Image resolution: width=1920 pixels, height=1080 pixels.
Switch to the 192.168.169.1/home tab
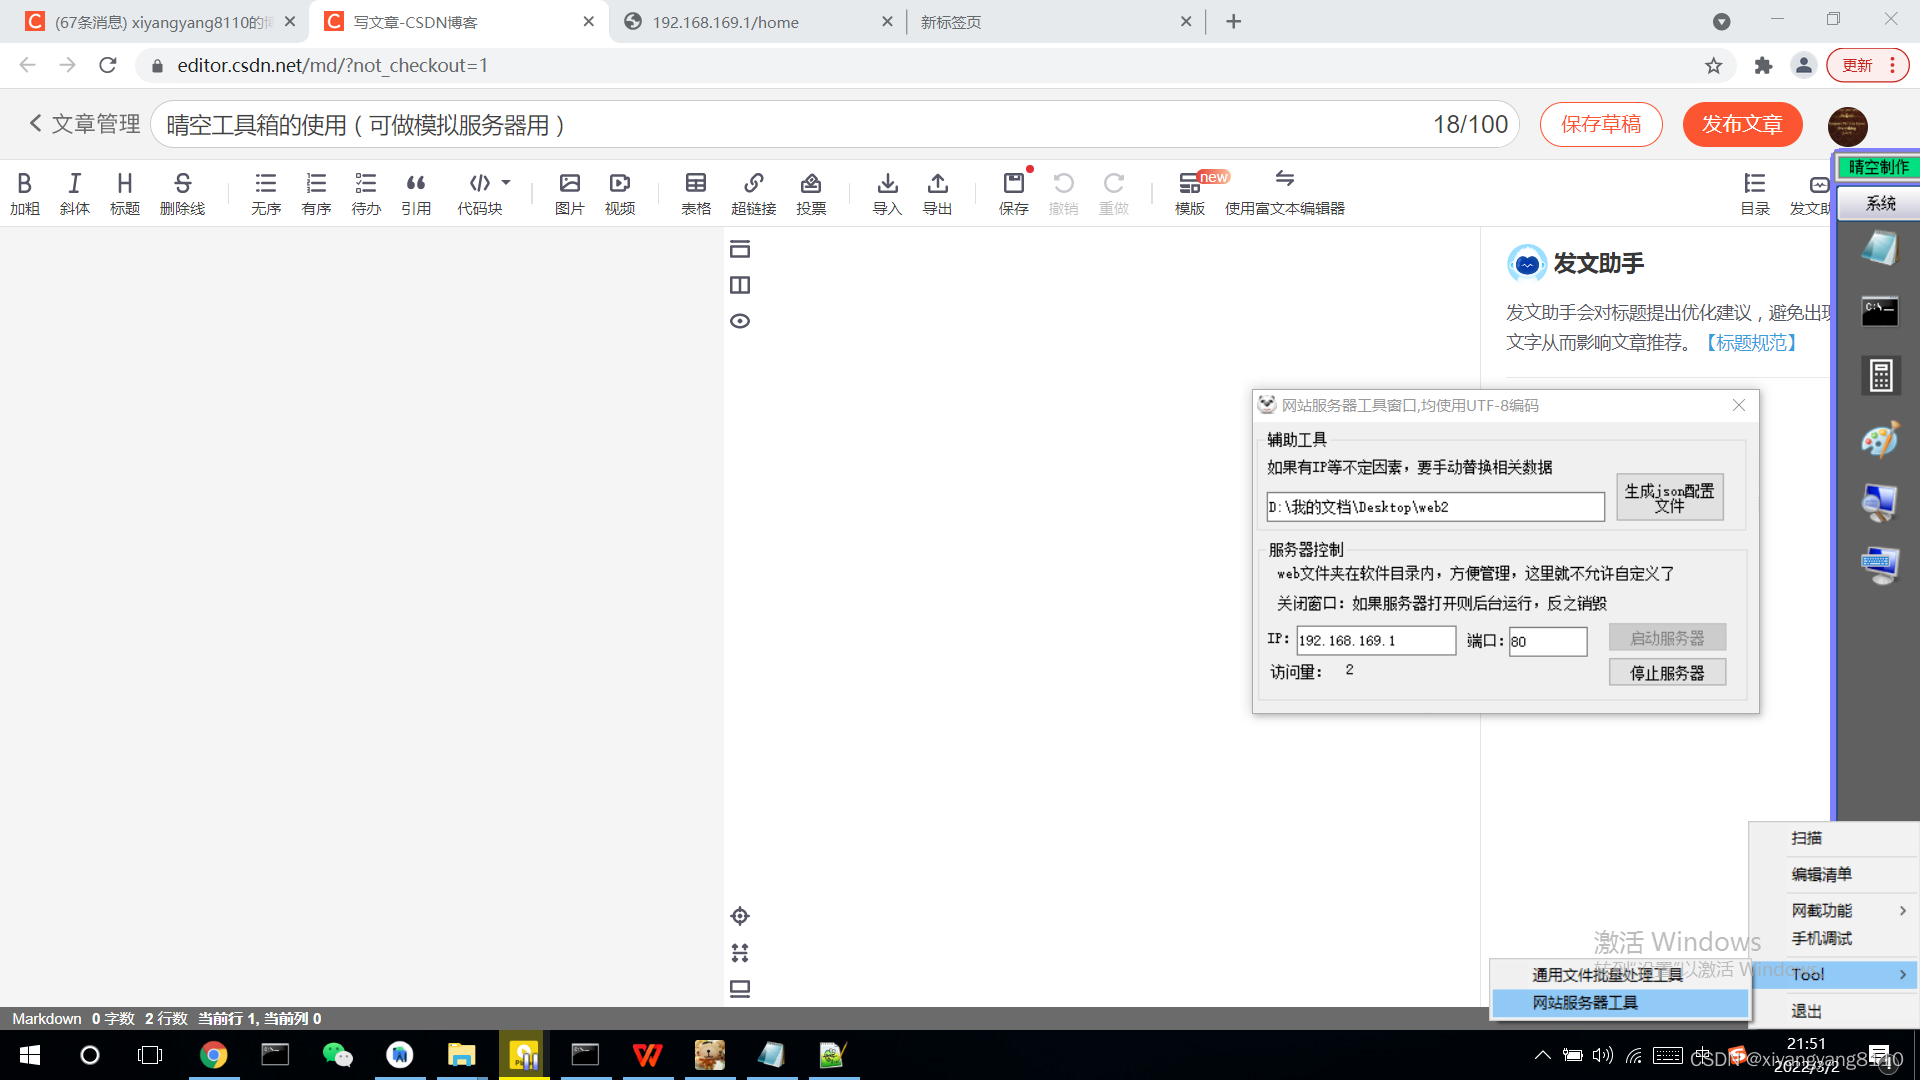point(757,22)
